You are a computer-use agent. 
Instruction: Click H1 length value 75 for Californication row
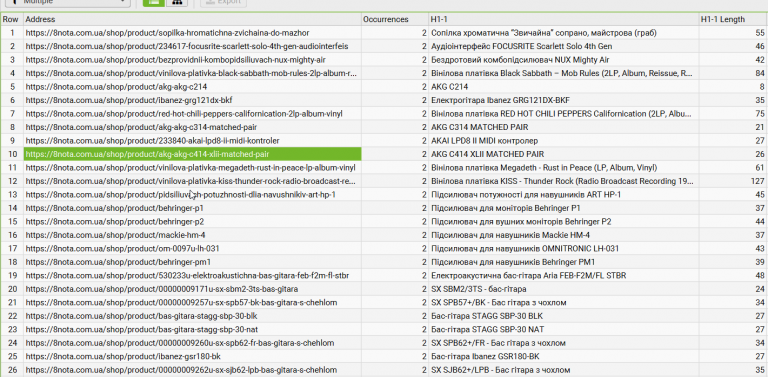[x=733, y=114]
